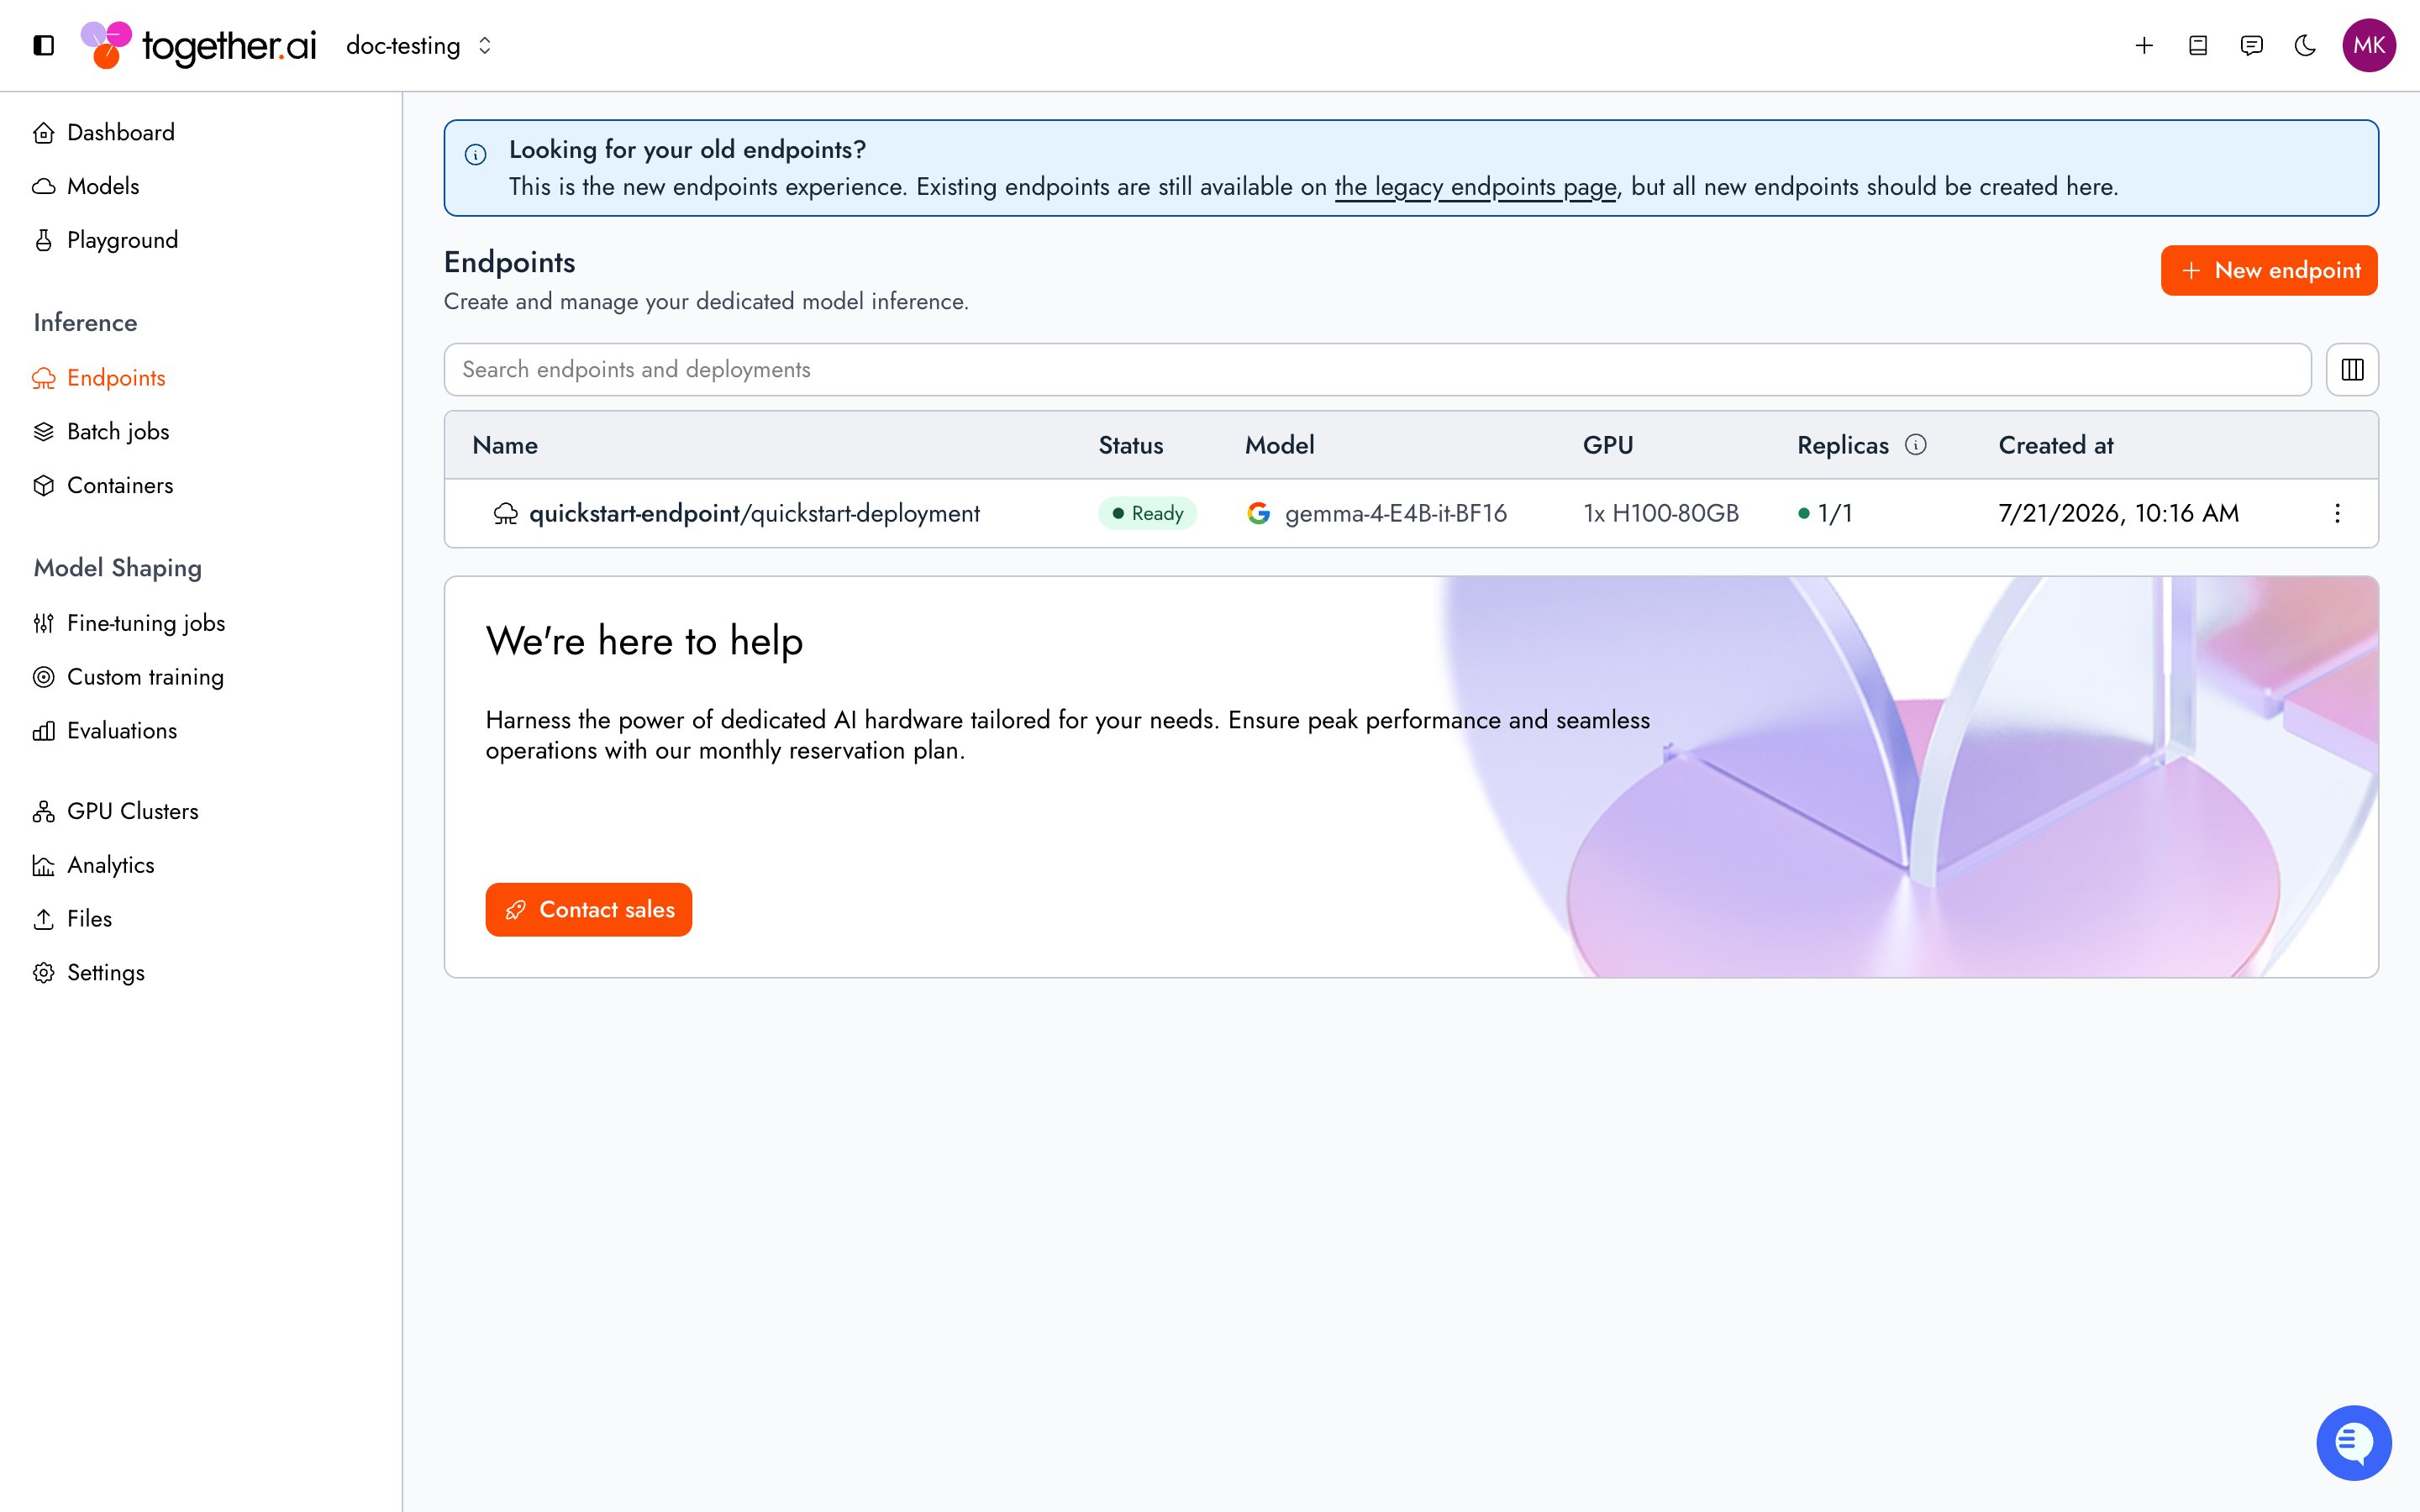
Task: Click the Dashboard house icon
Action: (43, 133)
